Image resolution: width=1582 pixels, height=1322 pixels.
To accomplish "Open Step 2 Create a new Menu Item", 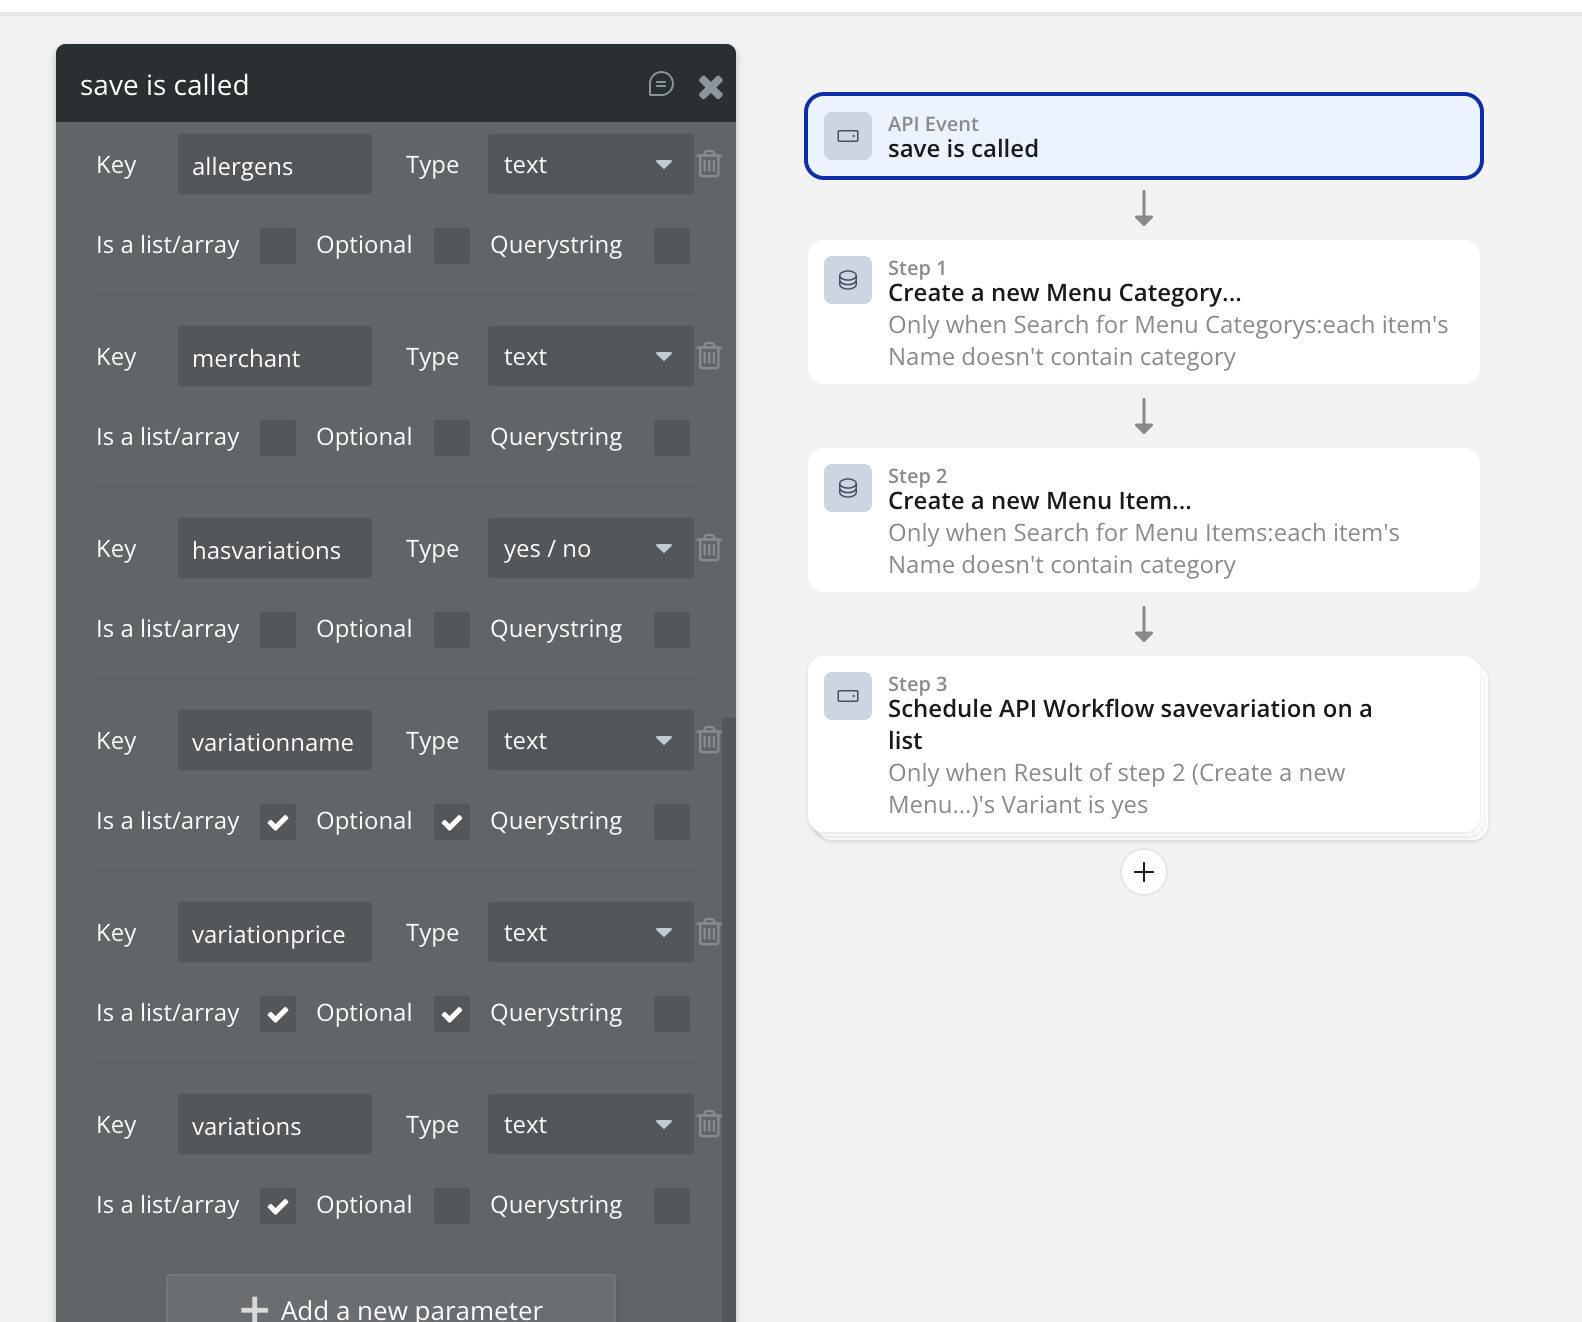I will click(1144, 520).
